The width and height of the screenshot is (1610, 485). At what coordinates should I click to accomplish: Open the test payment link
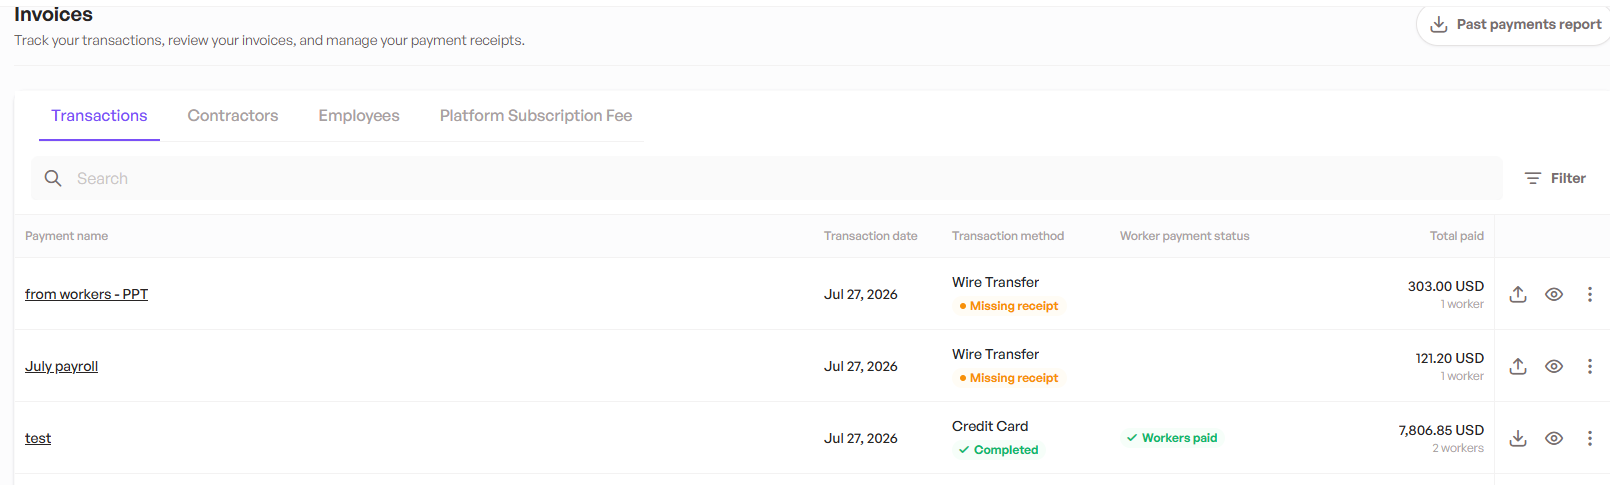[38, 438]
